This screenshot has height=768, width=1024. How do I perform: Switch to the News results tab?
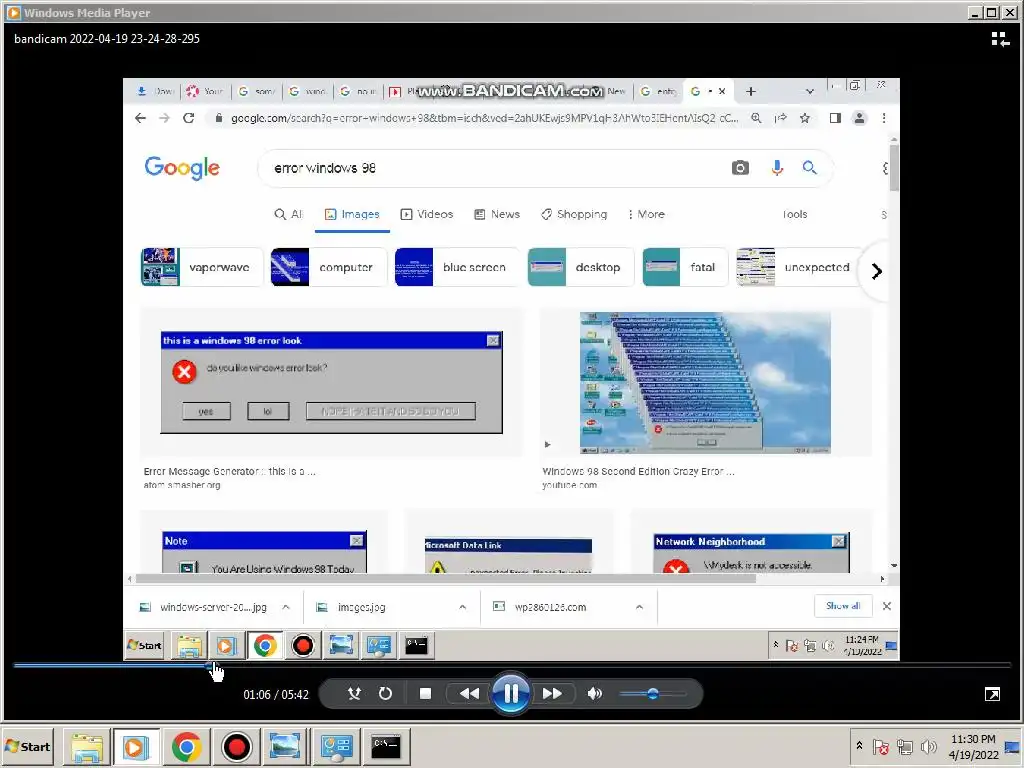pyautogui.click(x=497, y=214)
